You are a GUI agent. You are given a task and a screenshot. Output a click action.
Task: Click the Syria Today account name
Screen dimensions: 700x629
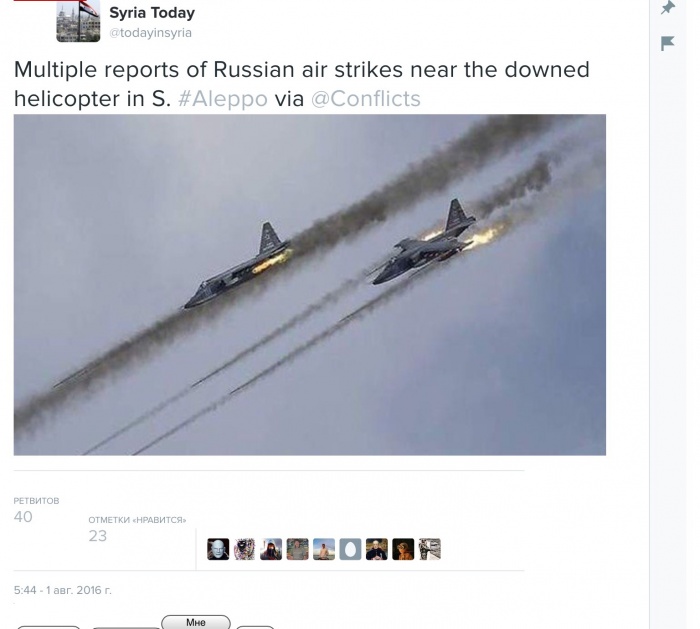coord(152,13)
